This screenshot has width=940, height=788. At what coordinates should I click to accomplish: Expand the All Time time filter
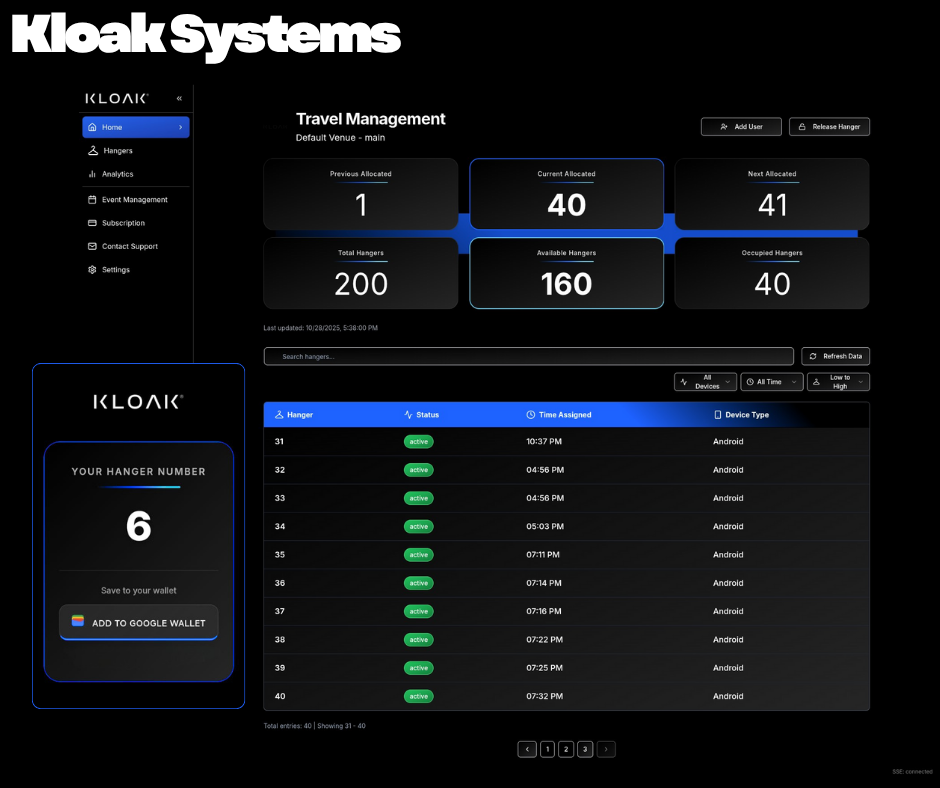(x=771, y=381)
